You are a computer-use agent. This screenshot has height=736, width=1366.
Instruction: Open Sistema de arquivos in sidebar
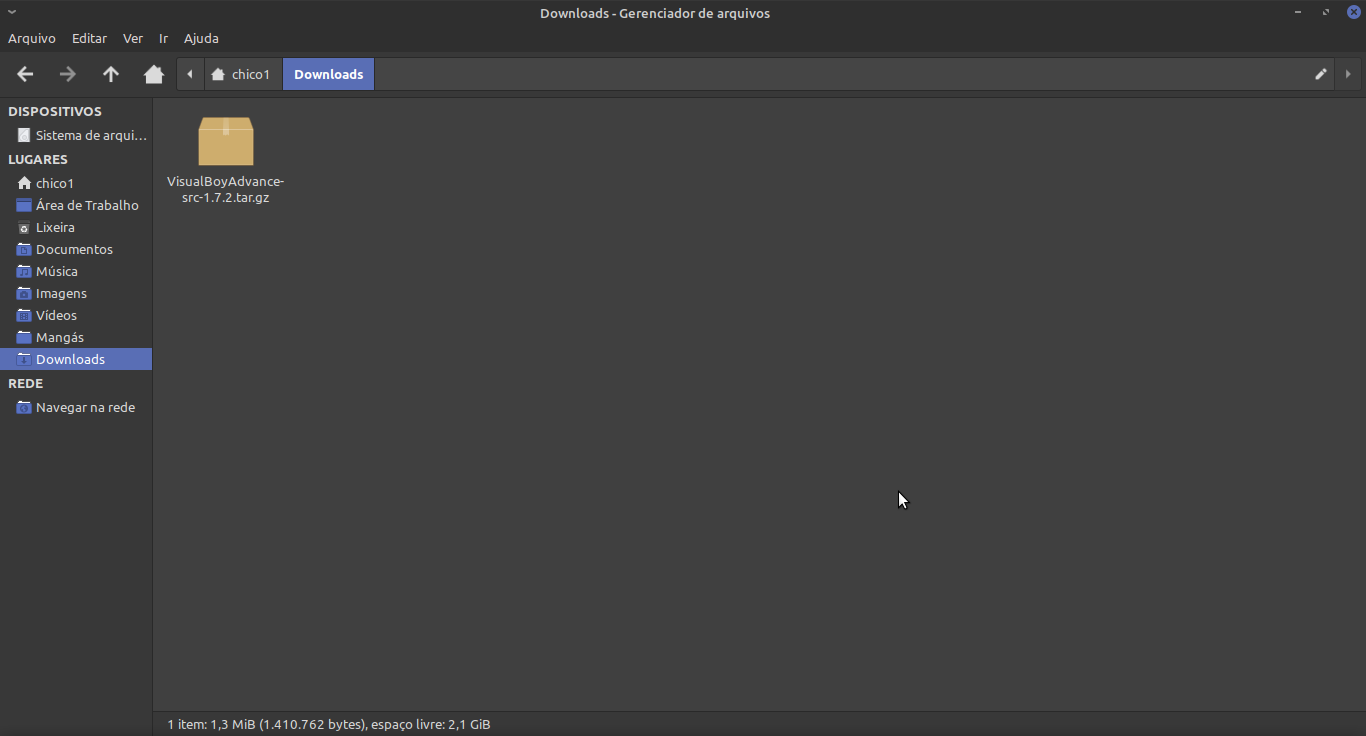pos(76,135)
